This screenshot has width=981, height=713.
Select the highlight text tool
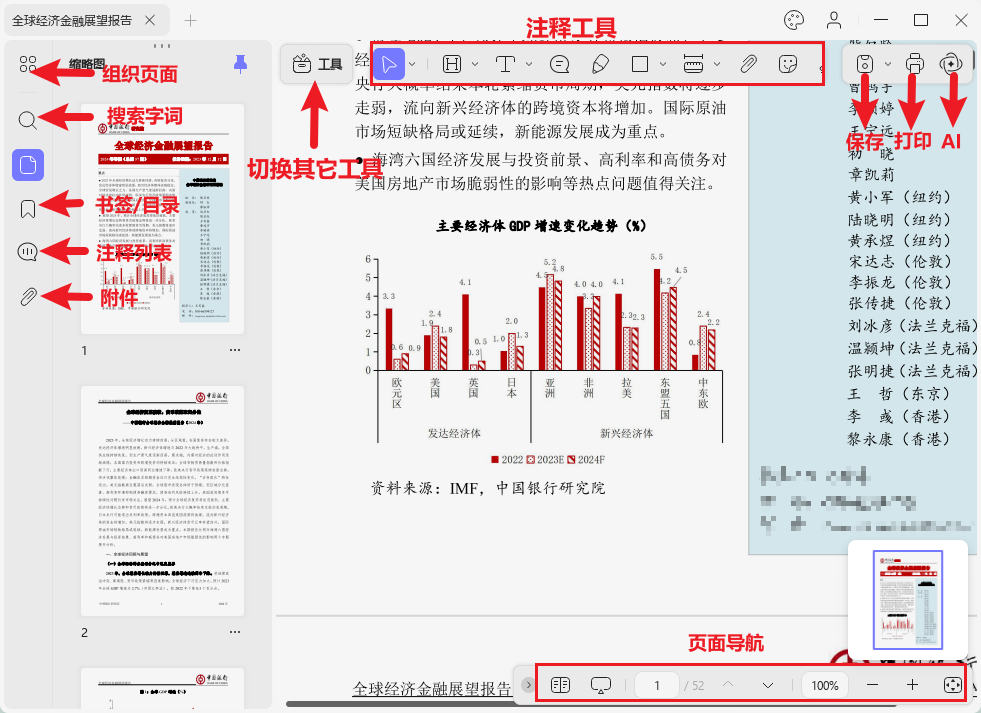coord(452,64)
